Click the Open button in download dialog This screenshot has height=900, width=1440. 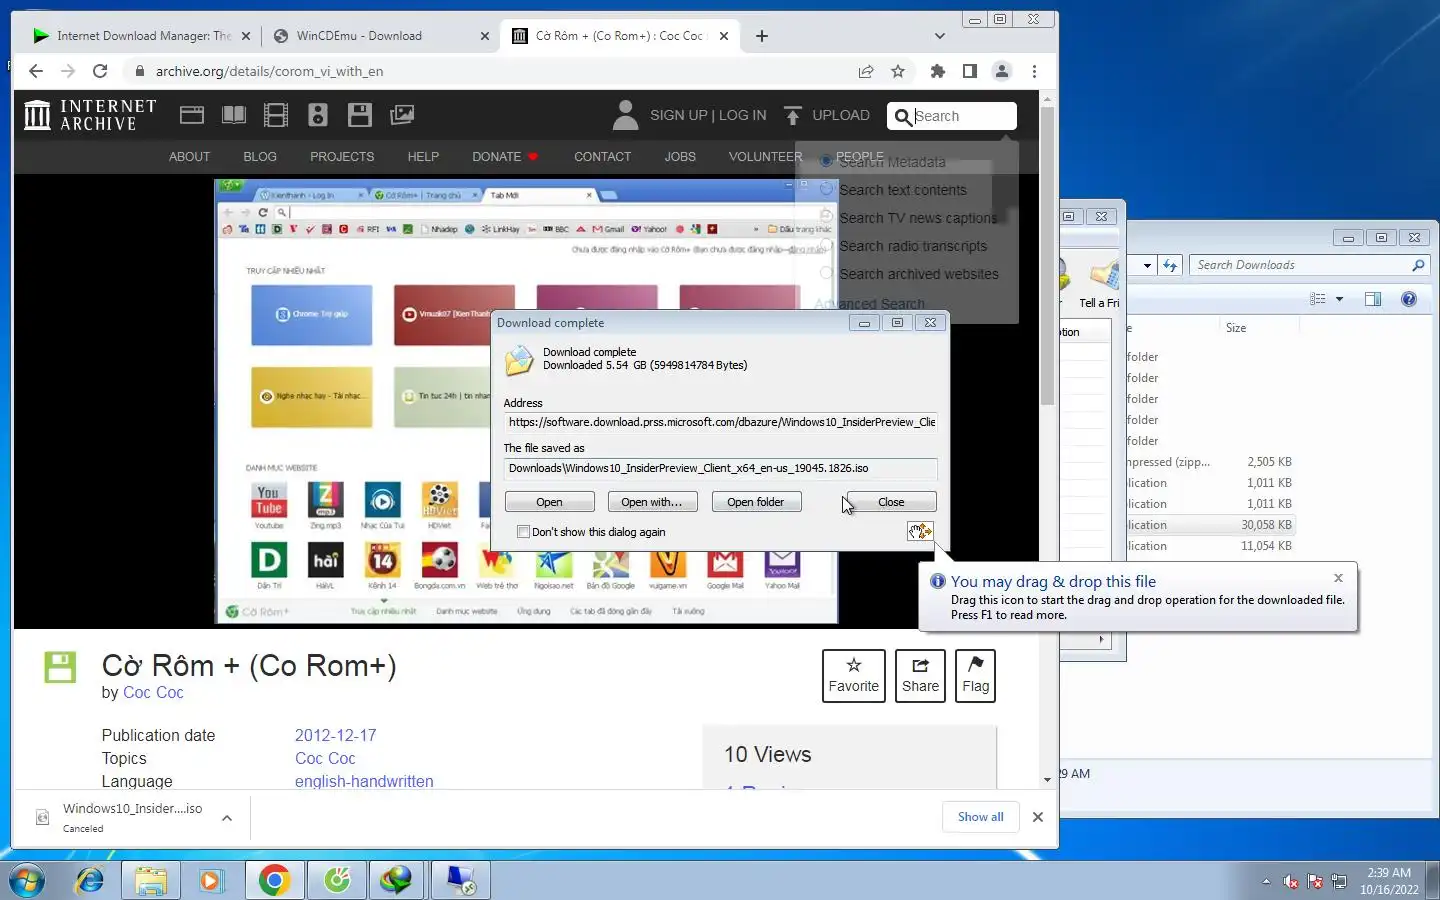[x=549, y=502]
